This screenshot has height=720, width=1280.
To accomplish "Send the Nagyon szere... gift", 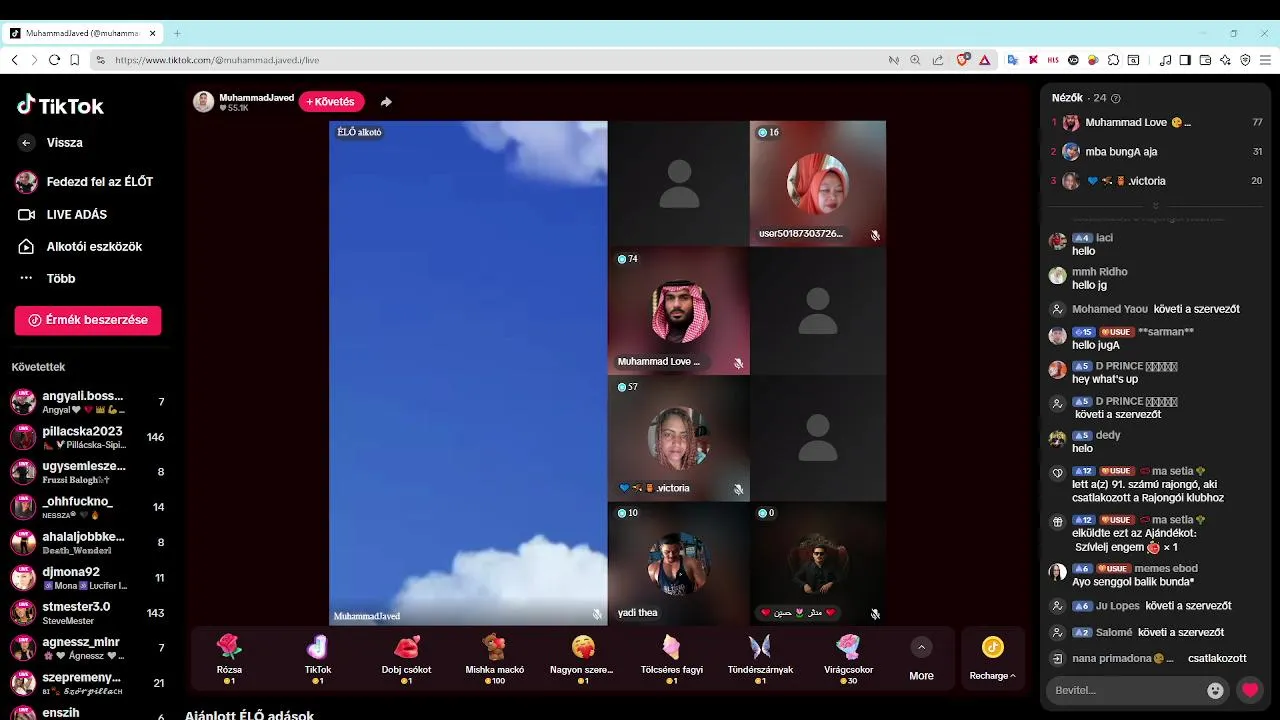I will (x=582, y=658).
